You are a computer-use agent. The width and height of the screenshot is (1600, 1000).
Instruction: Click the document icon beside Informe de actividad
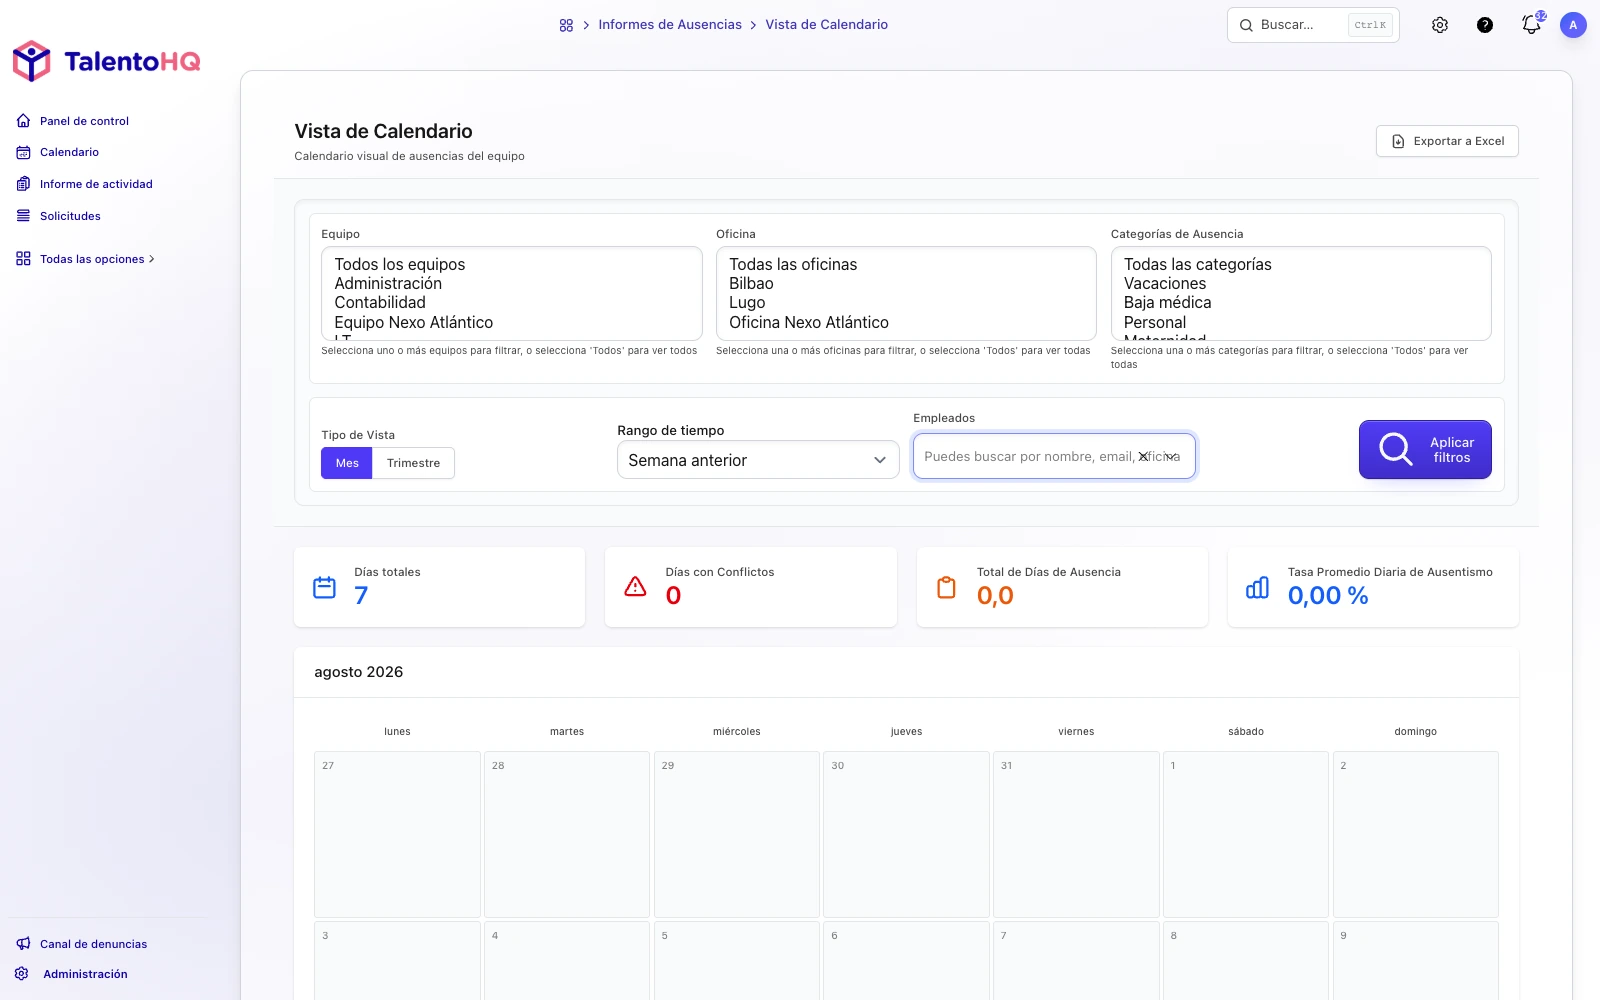(23, 184)
